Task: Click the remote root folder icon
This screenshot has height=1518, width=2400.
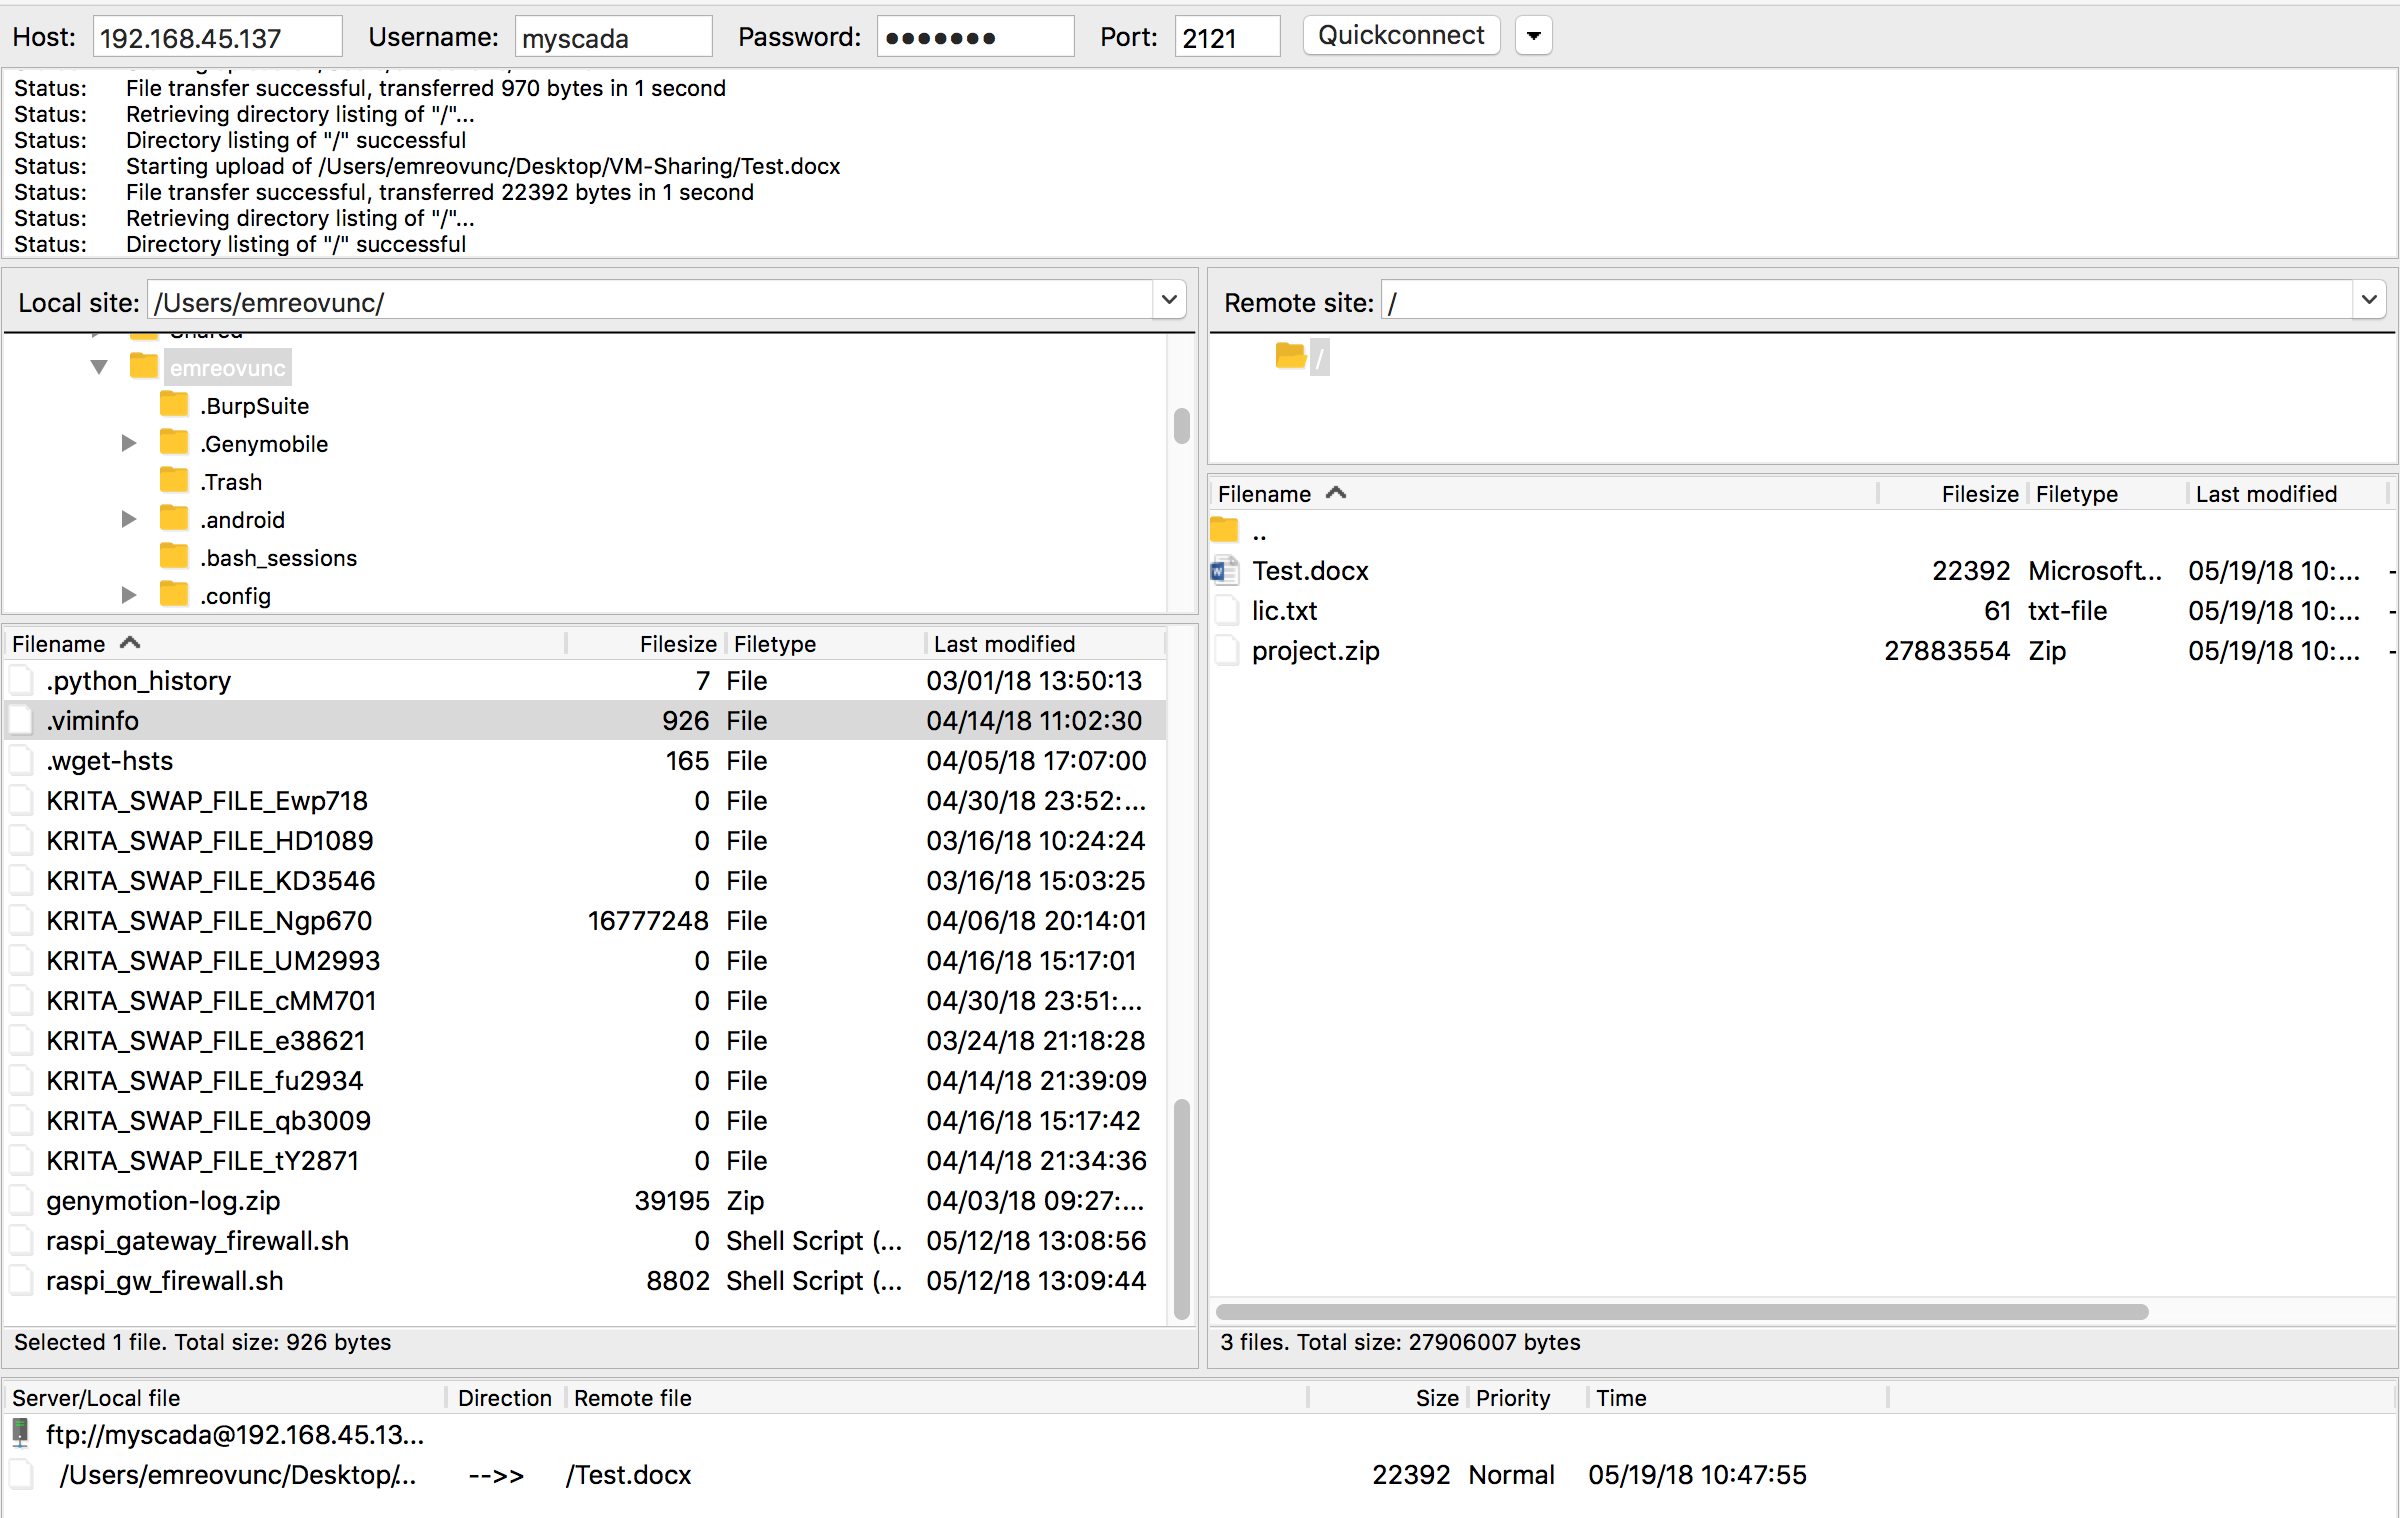Action: (x=1290, y=355)
